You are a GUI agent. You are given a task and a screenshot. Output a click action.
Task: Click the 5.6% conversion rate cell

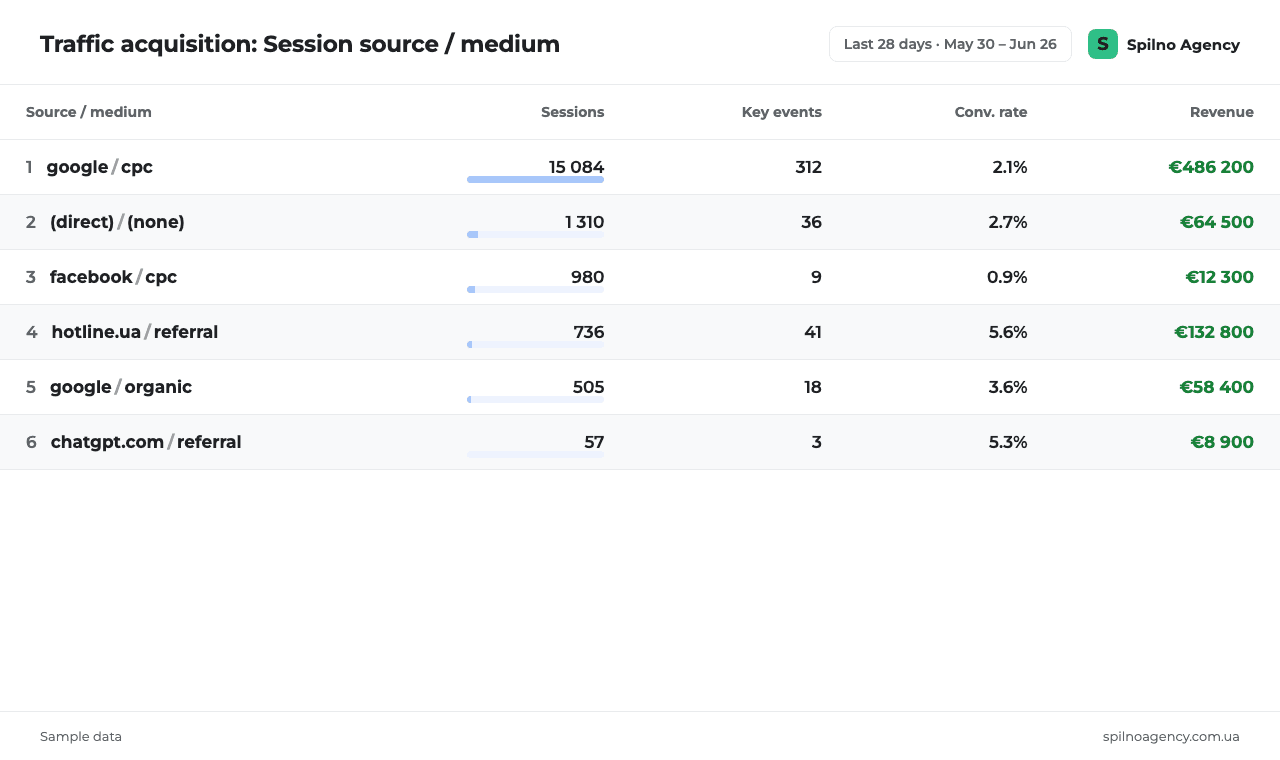pos(1008,332)
